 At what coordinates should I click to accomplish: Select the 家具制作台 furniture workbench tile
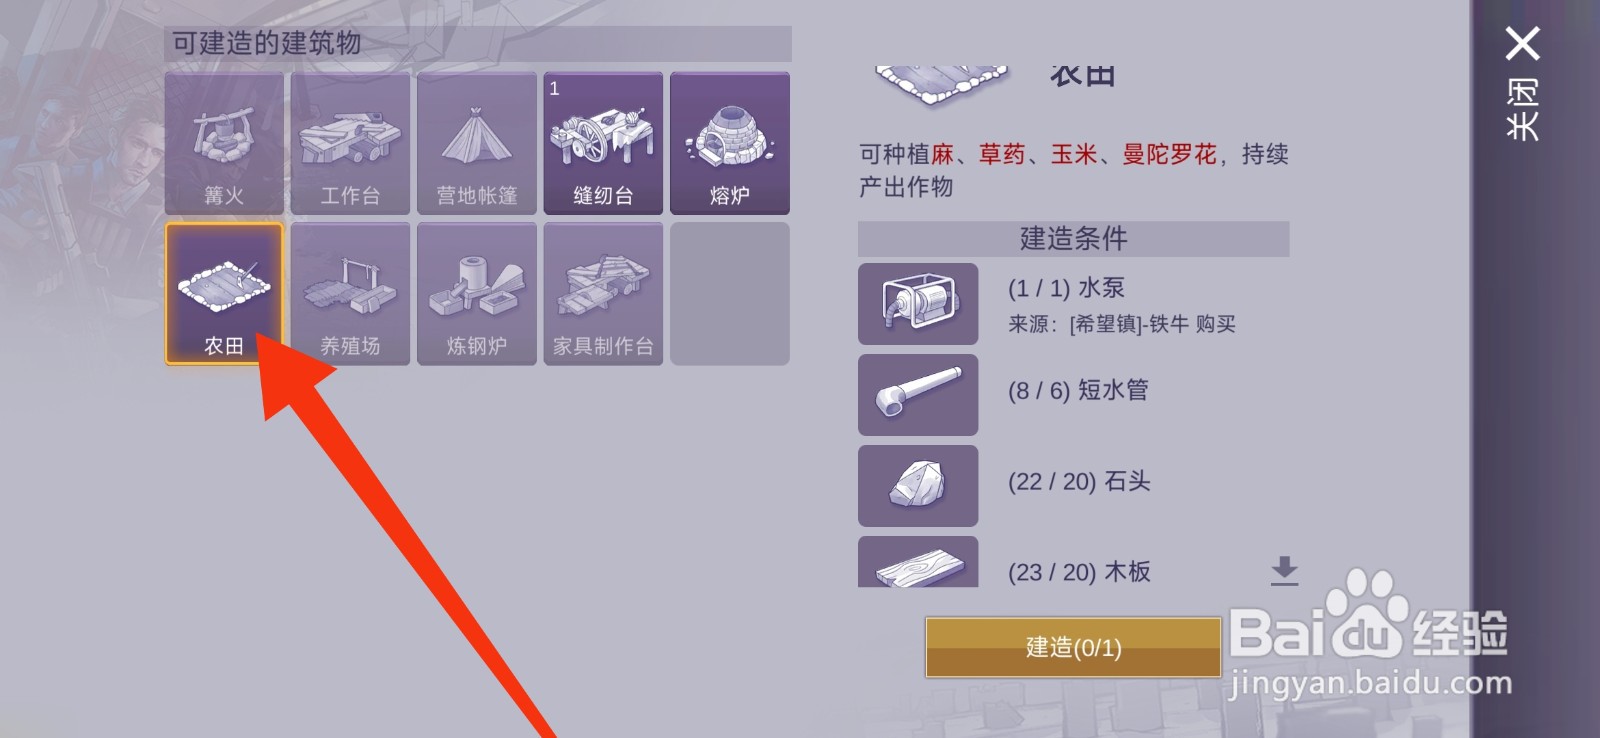603,294
